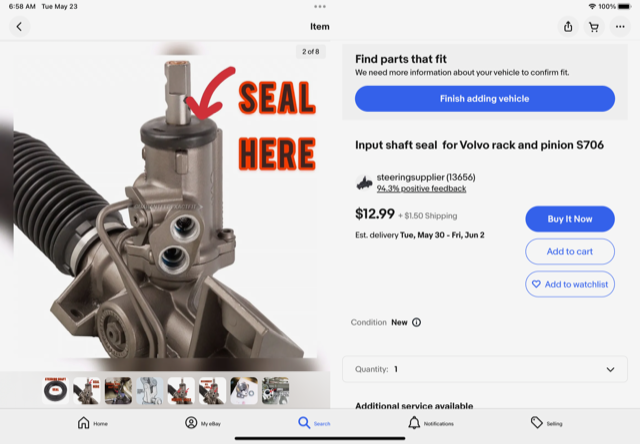Tap Finish adding vehicle button

(484, 98)
